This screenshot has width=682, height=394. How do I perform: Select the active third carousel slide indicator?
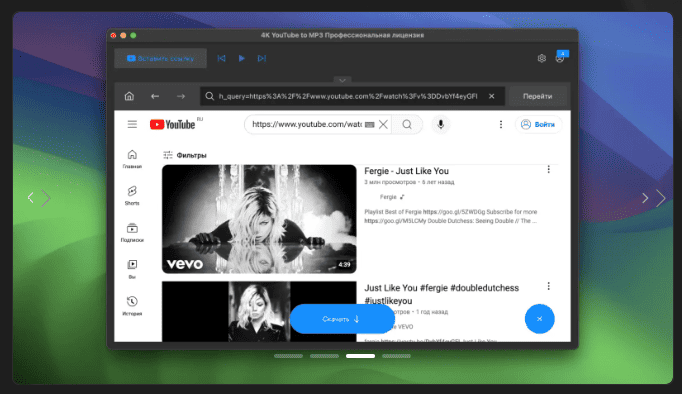pyautogui.click(x=360, y=356)
